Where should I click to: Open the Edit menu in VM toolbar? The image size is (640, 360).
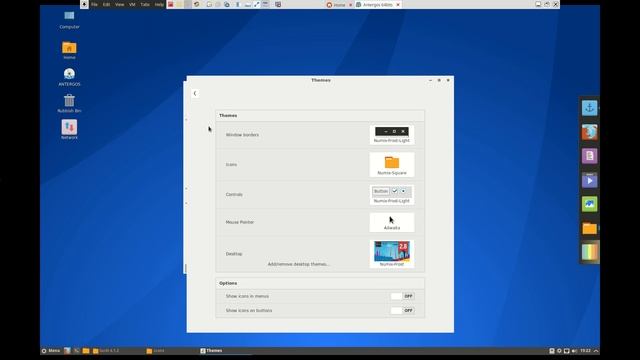(x=107, y=4)
